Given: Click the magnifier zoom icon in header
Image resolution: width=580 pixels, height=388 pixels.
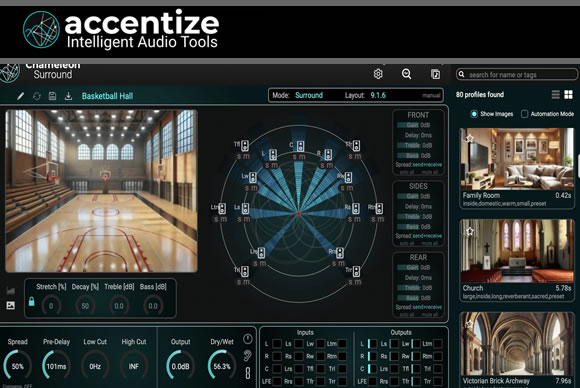Looking at the screenshot, I should (x=406, y=74).
